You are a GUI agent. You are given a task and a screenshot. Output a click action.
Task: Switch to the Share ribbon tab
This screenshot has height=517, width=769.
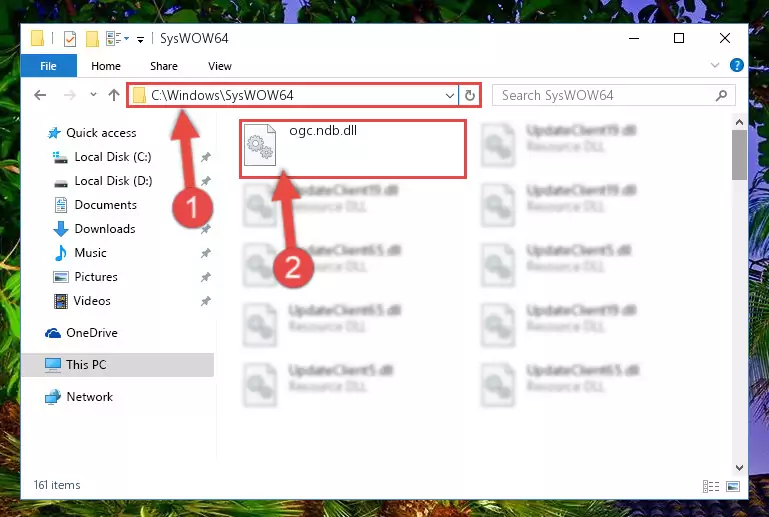164,66
